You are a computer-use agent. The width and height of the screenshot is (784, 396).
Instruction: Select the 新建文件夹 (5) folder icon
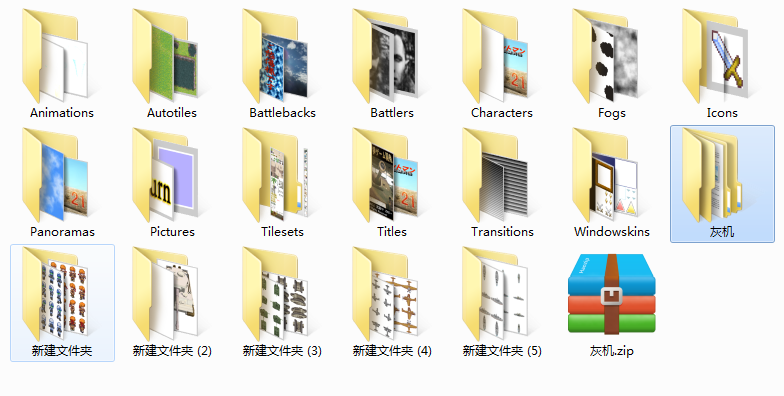[x=495, y=294]
